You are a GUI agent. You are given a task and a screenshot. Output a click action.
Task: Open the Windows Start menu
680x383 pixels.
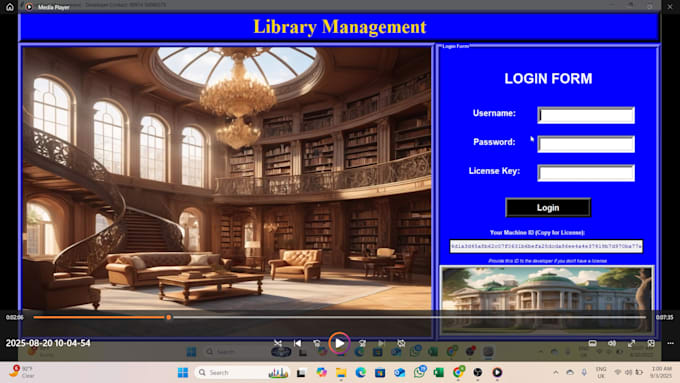(x=183, y=373)
